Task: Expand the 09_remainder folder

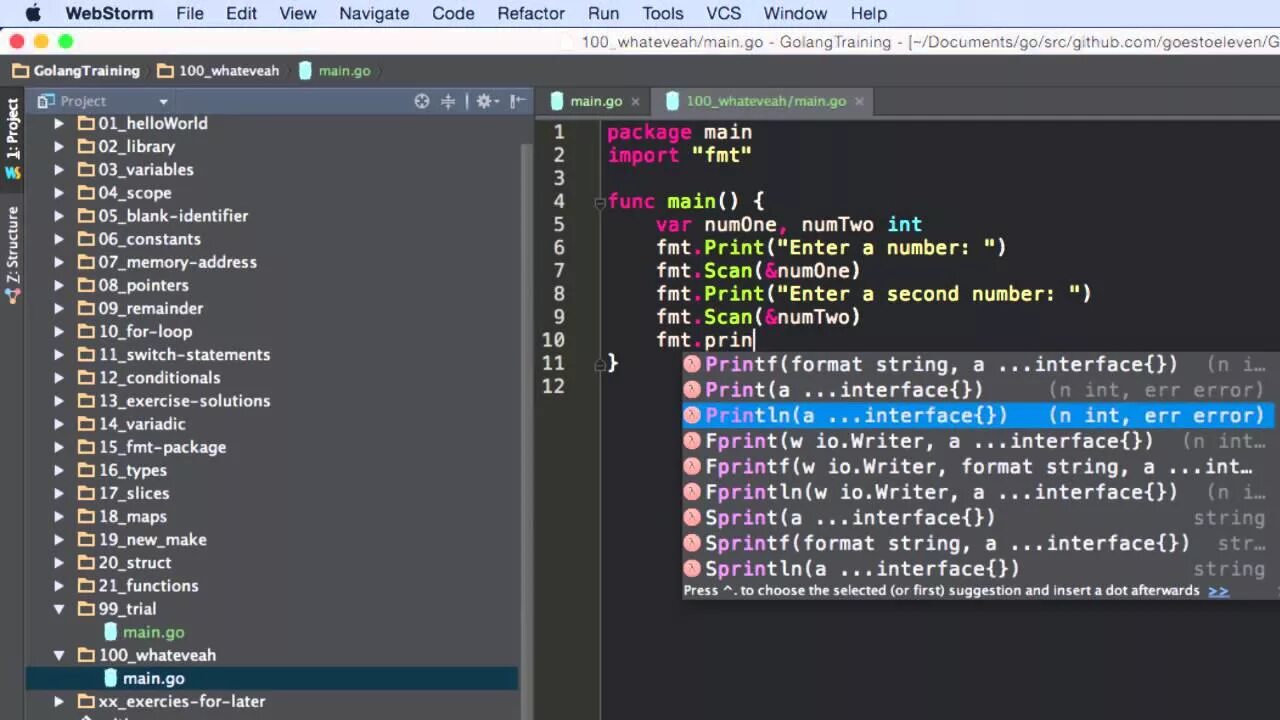Action: [x=59, y=308]
